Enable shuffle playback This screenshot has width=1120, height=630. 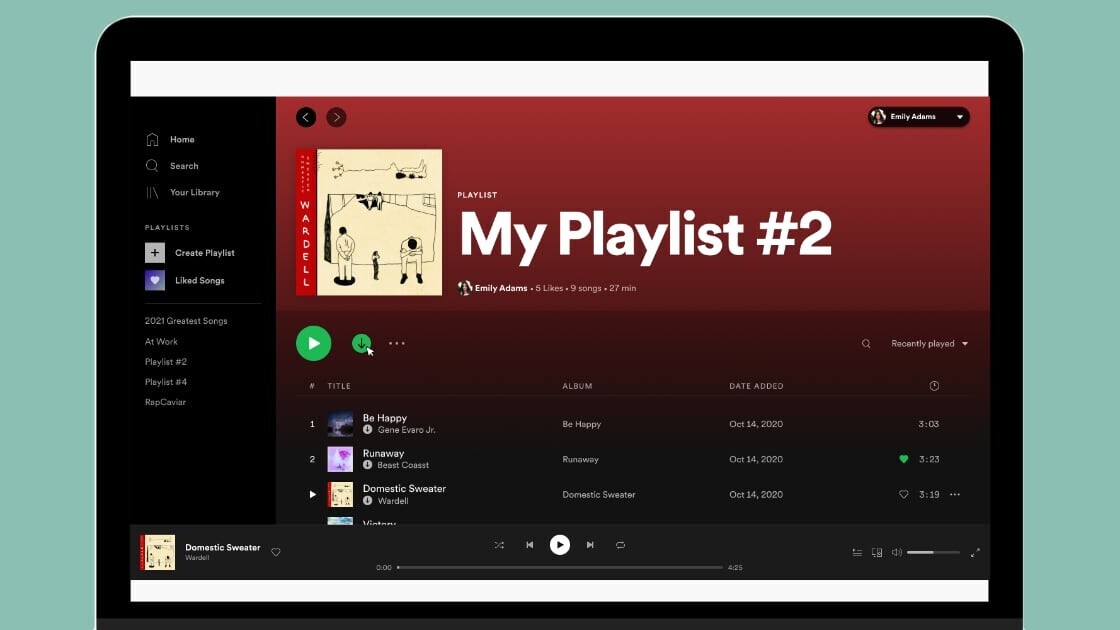[x=499, y=545]
